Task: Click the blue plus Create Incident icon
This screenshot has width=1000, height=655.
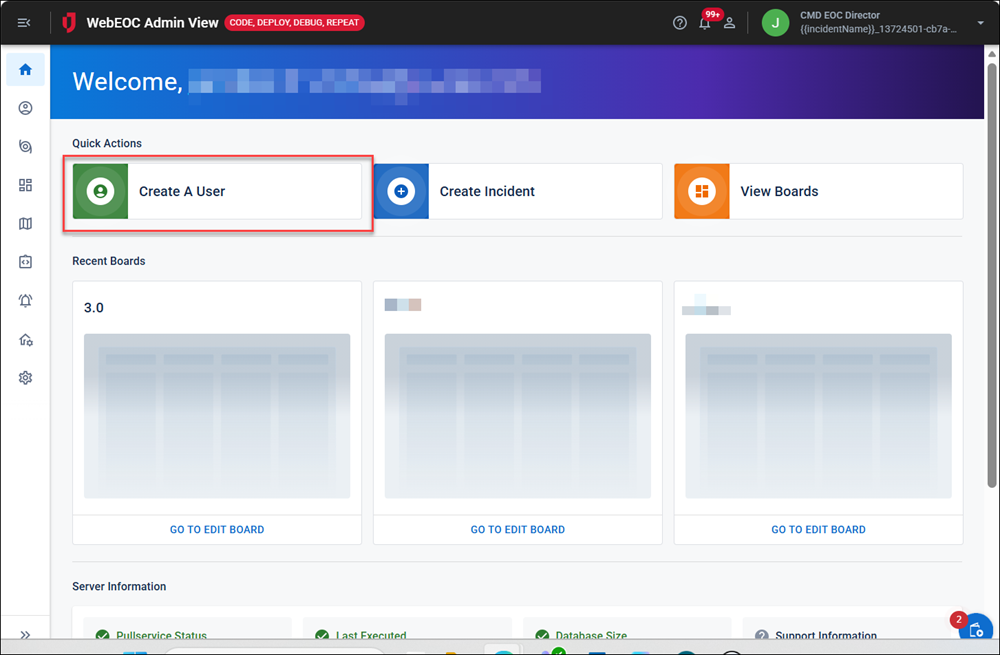Action: coord(401,191)
